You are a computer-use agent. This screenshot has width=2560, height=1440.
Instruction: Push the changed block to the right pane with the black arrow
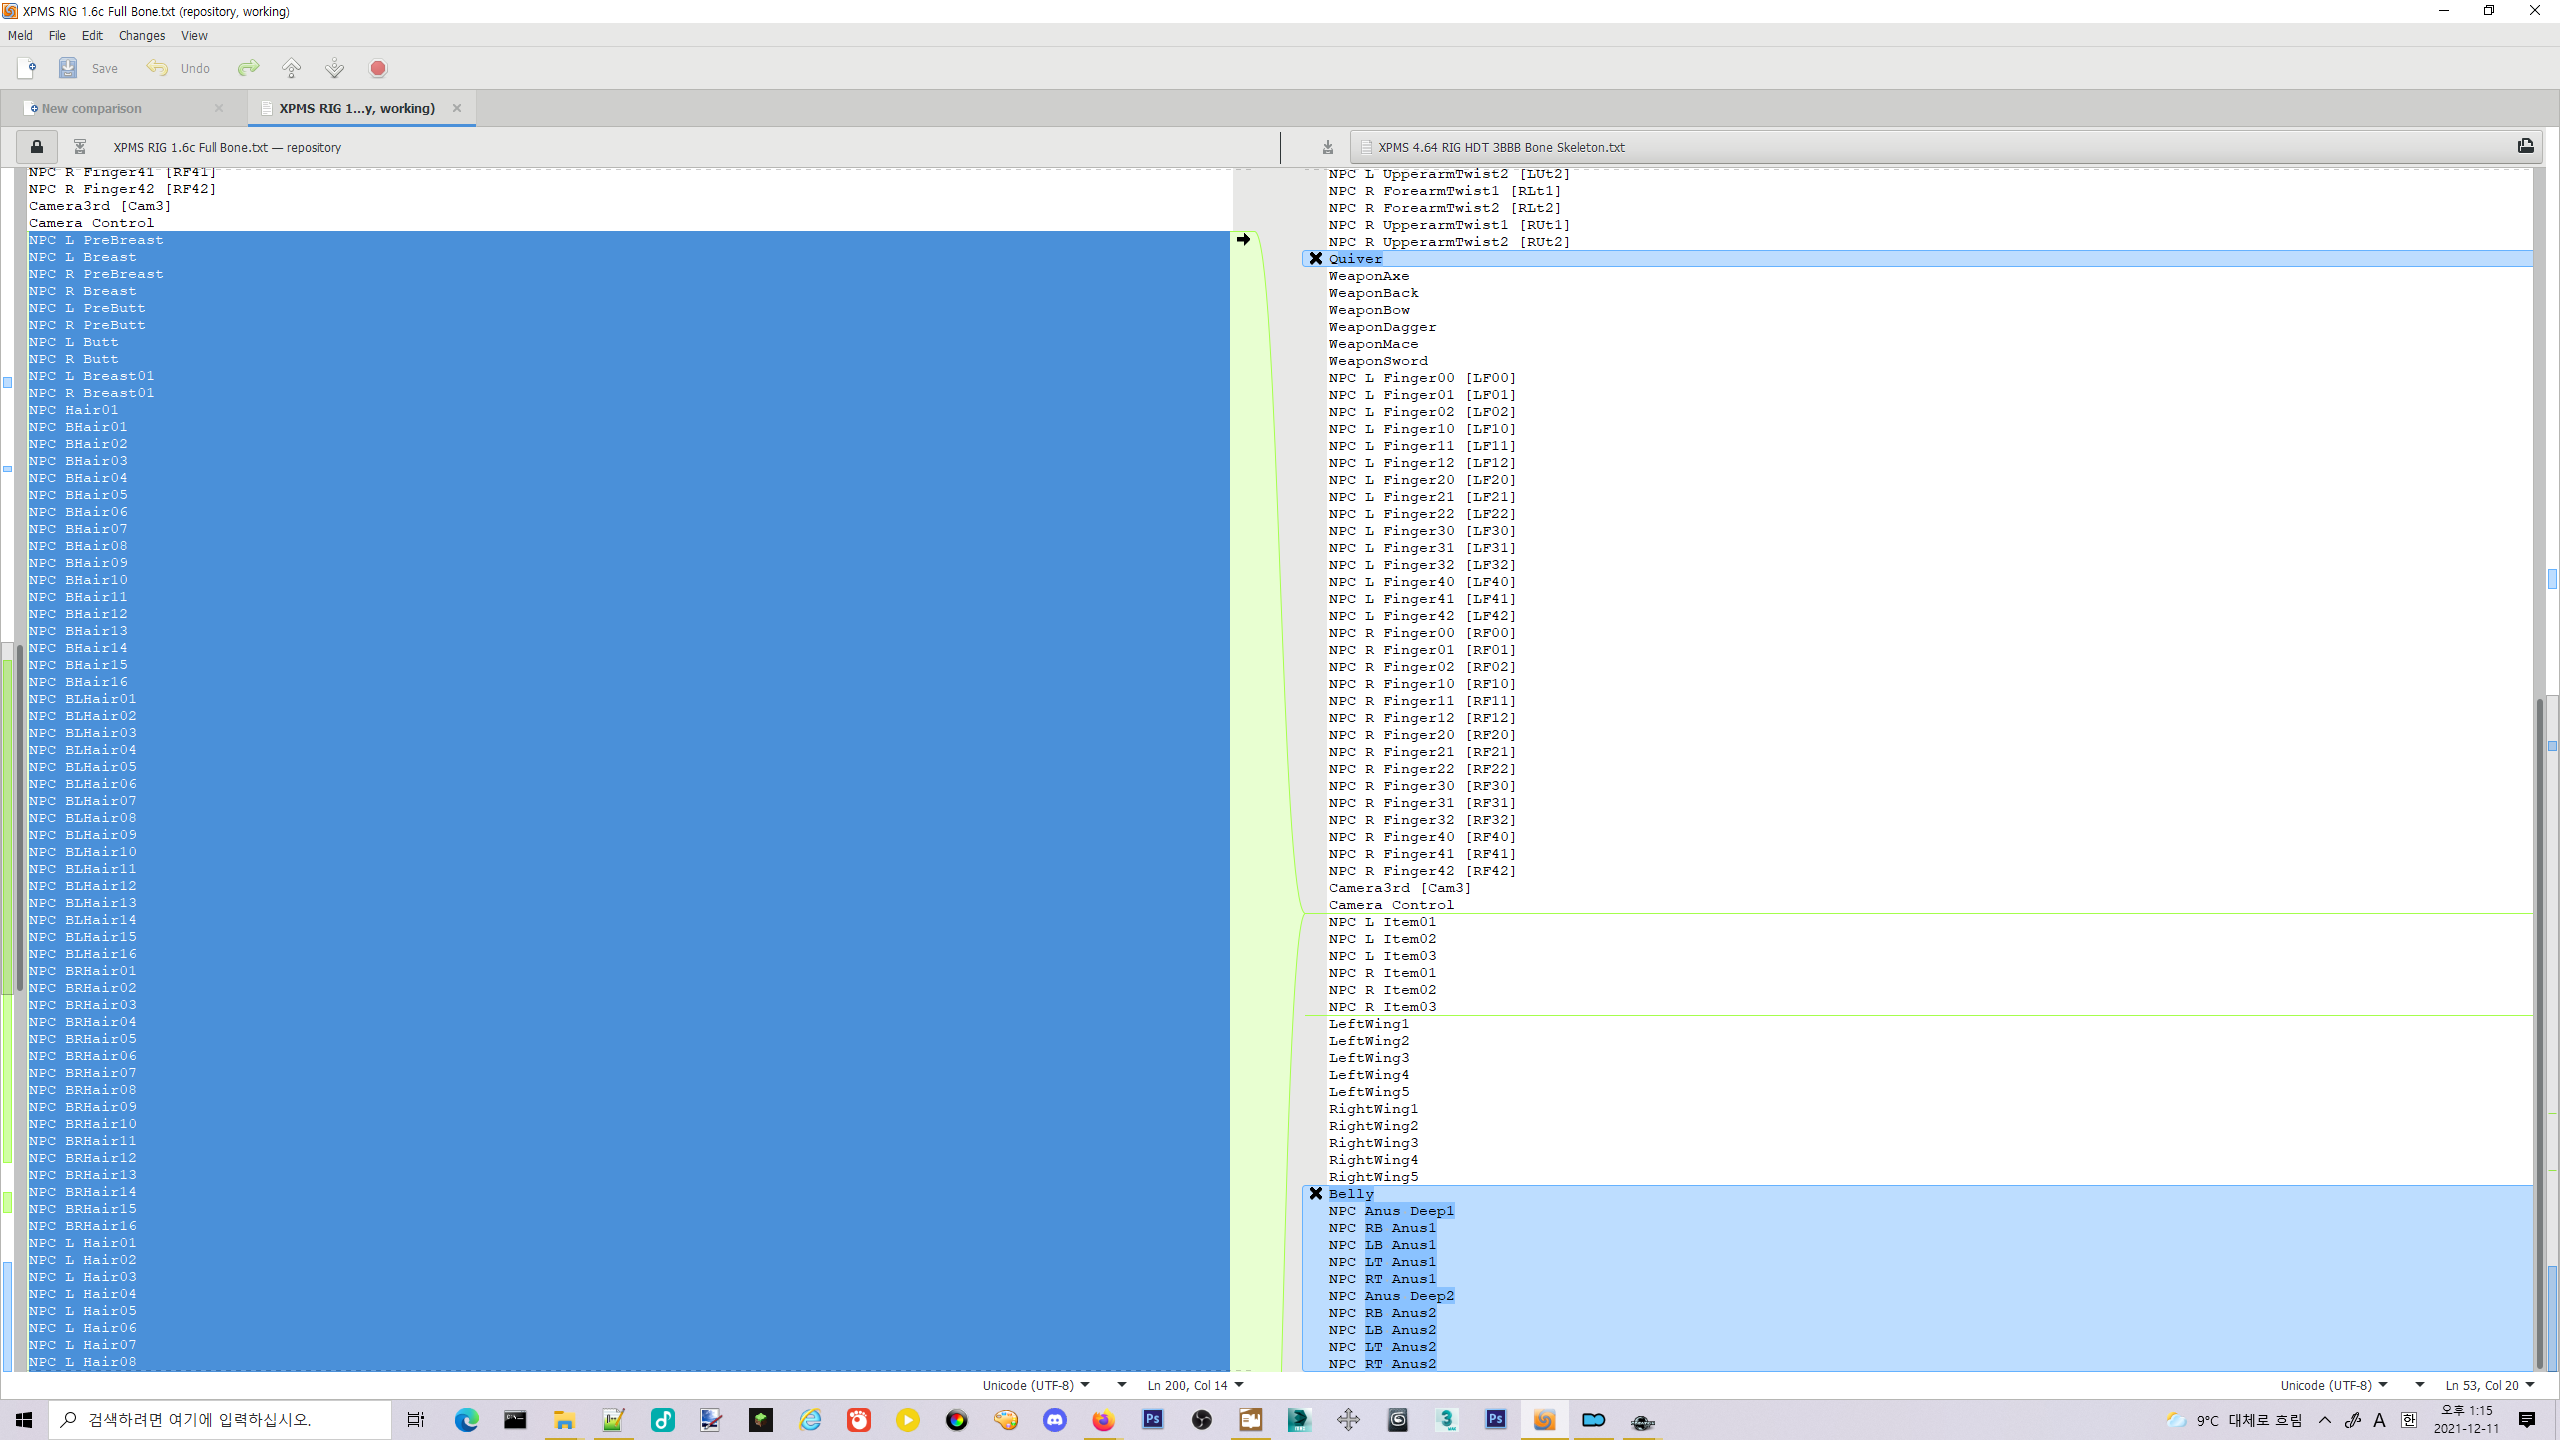click(1243, 240)
